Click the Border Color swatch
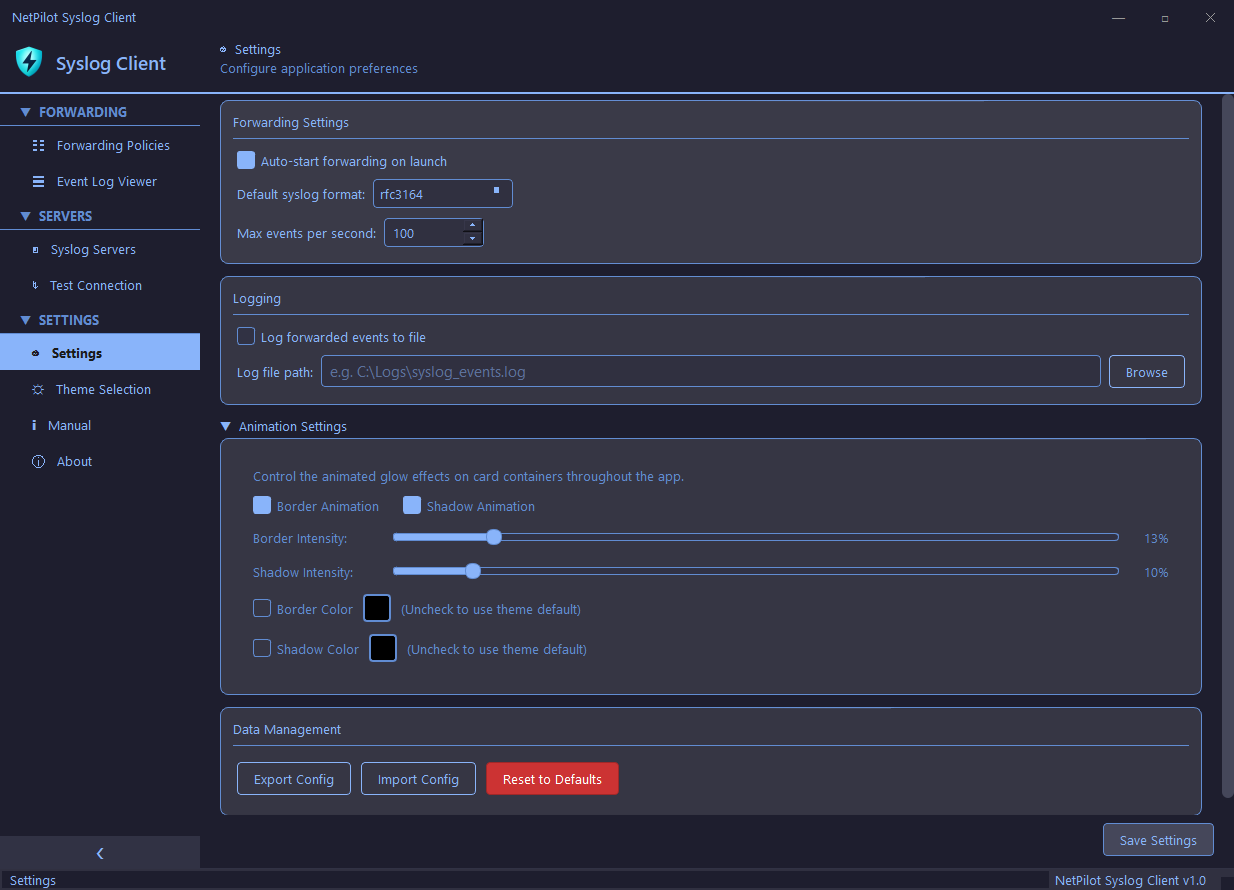This screenshot has width=1234, height=890. coord(377,608)
